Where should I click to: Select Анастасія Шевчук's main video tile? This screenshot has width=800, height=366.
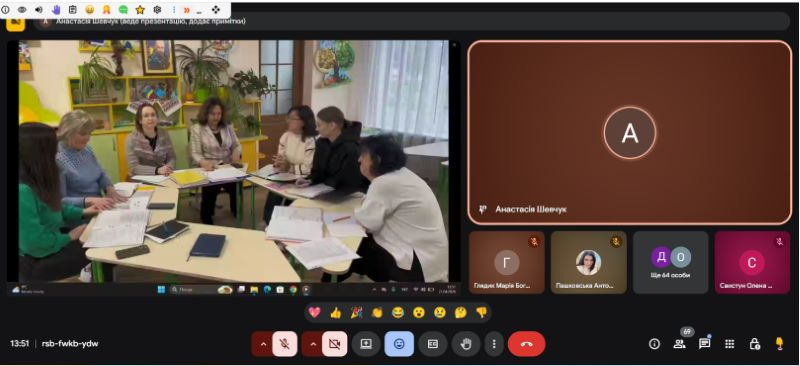point(630,132)
